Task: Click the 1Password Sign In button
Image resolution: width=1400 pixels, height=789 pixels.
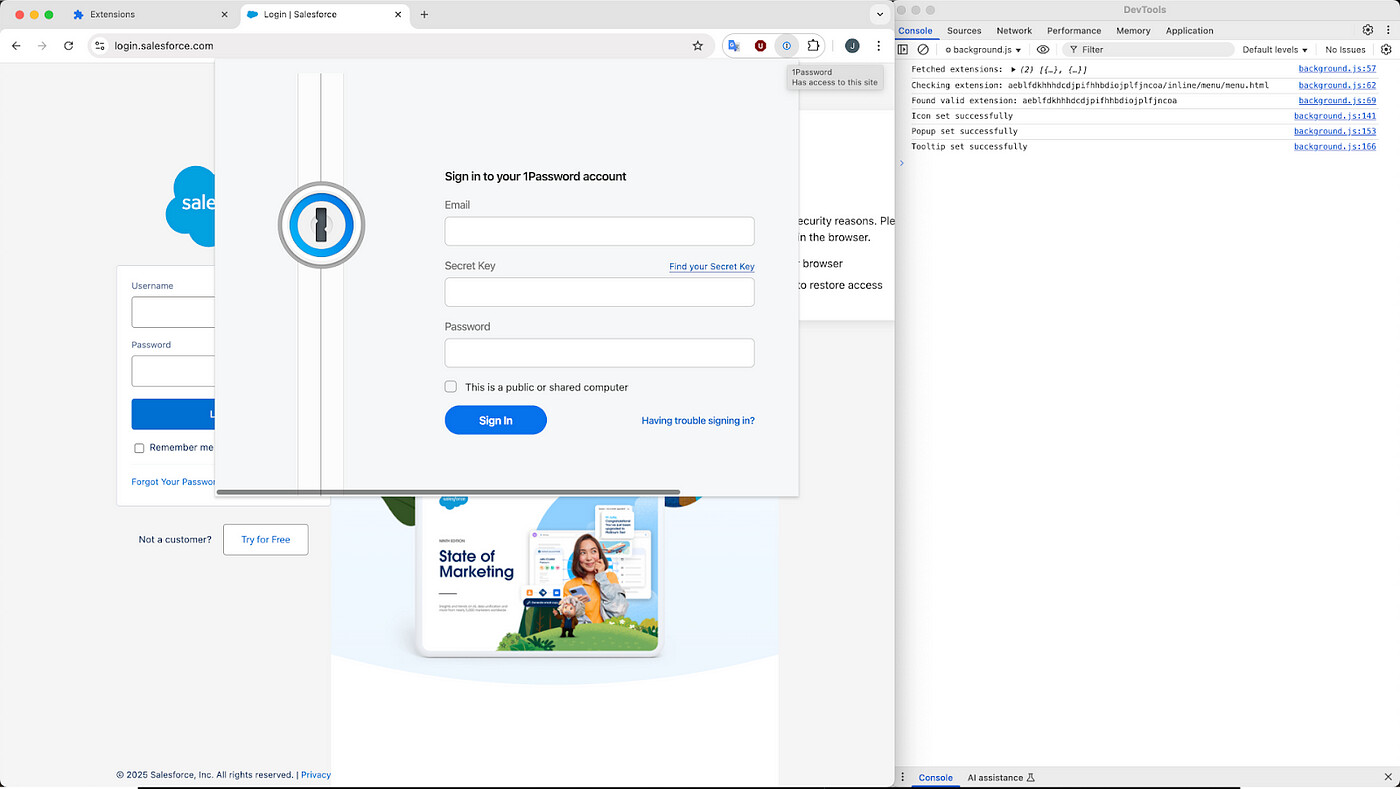Action: pyautogui.click(x=496, y=420)
